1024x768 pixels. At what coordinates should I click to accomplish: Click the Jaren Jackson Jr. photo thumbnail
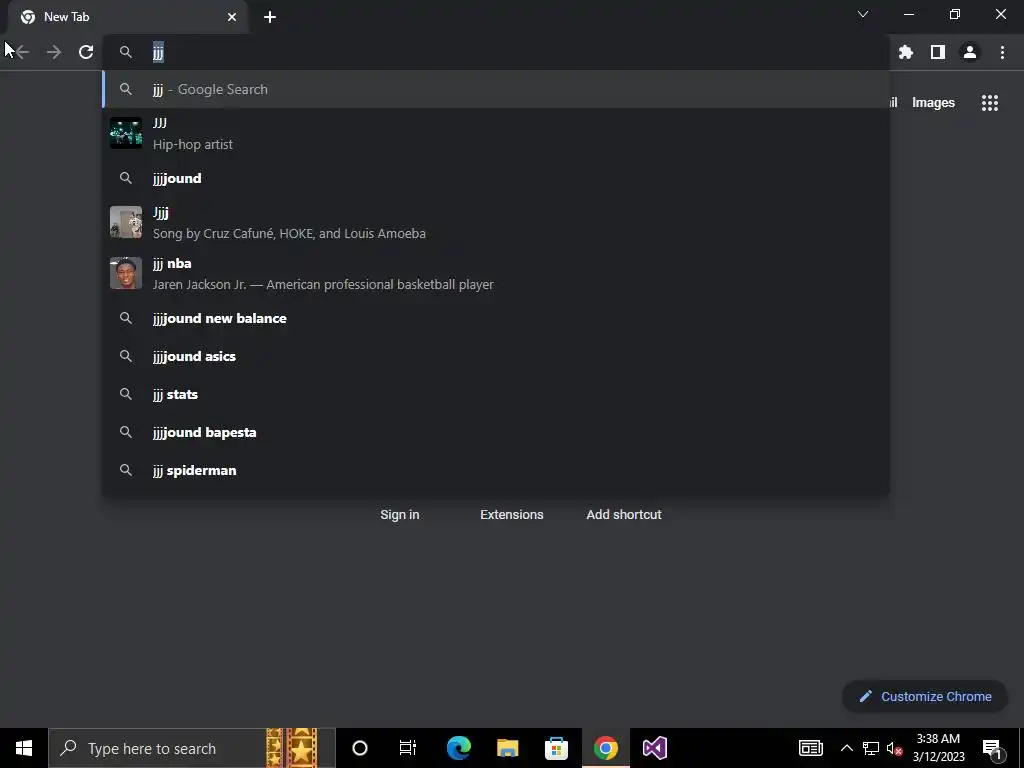126,274
